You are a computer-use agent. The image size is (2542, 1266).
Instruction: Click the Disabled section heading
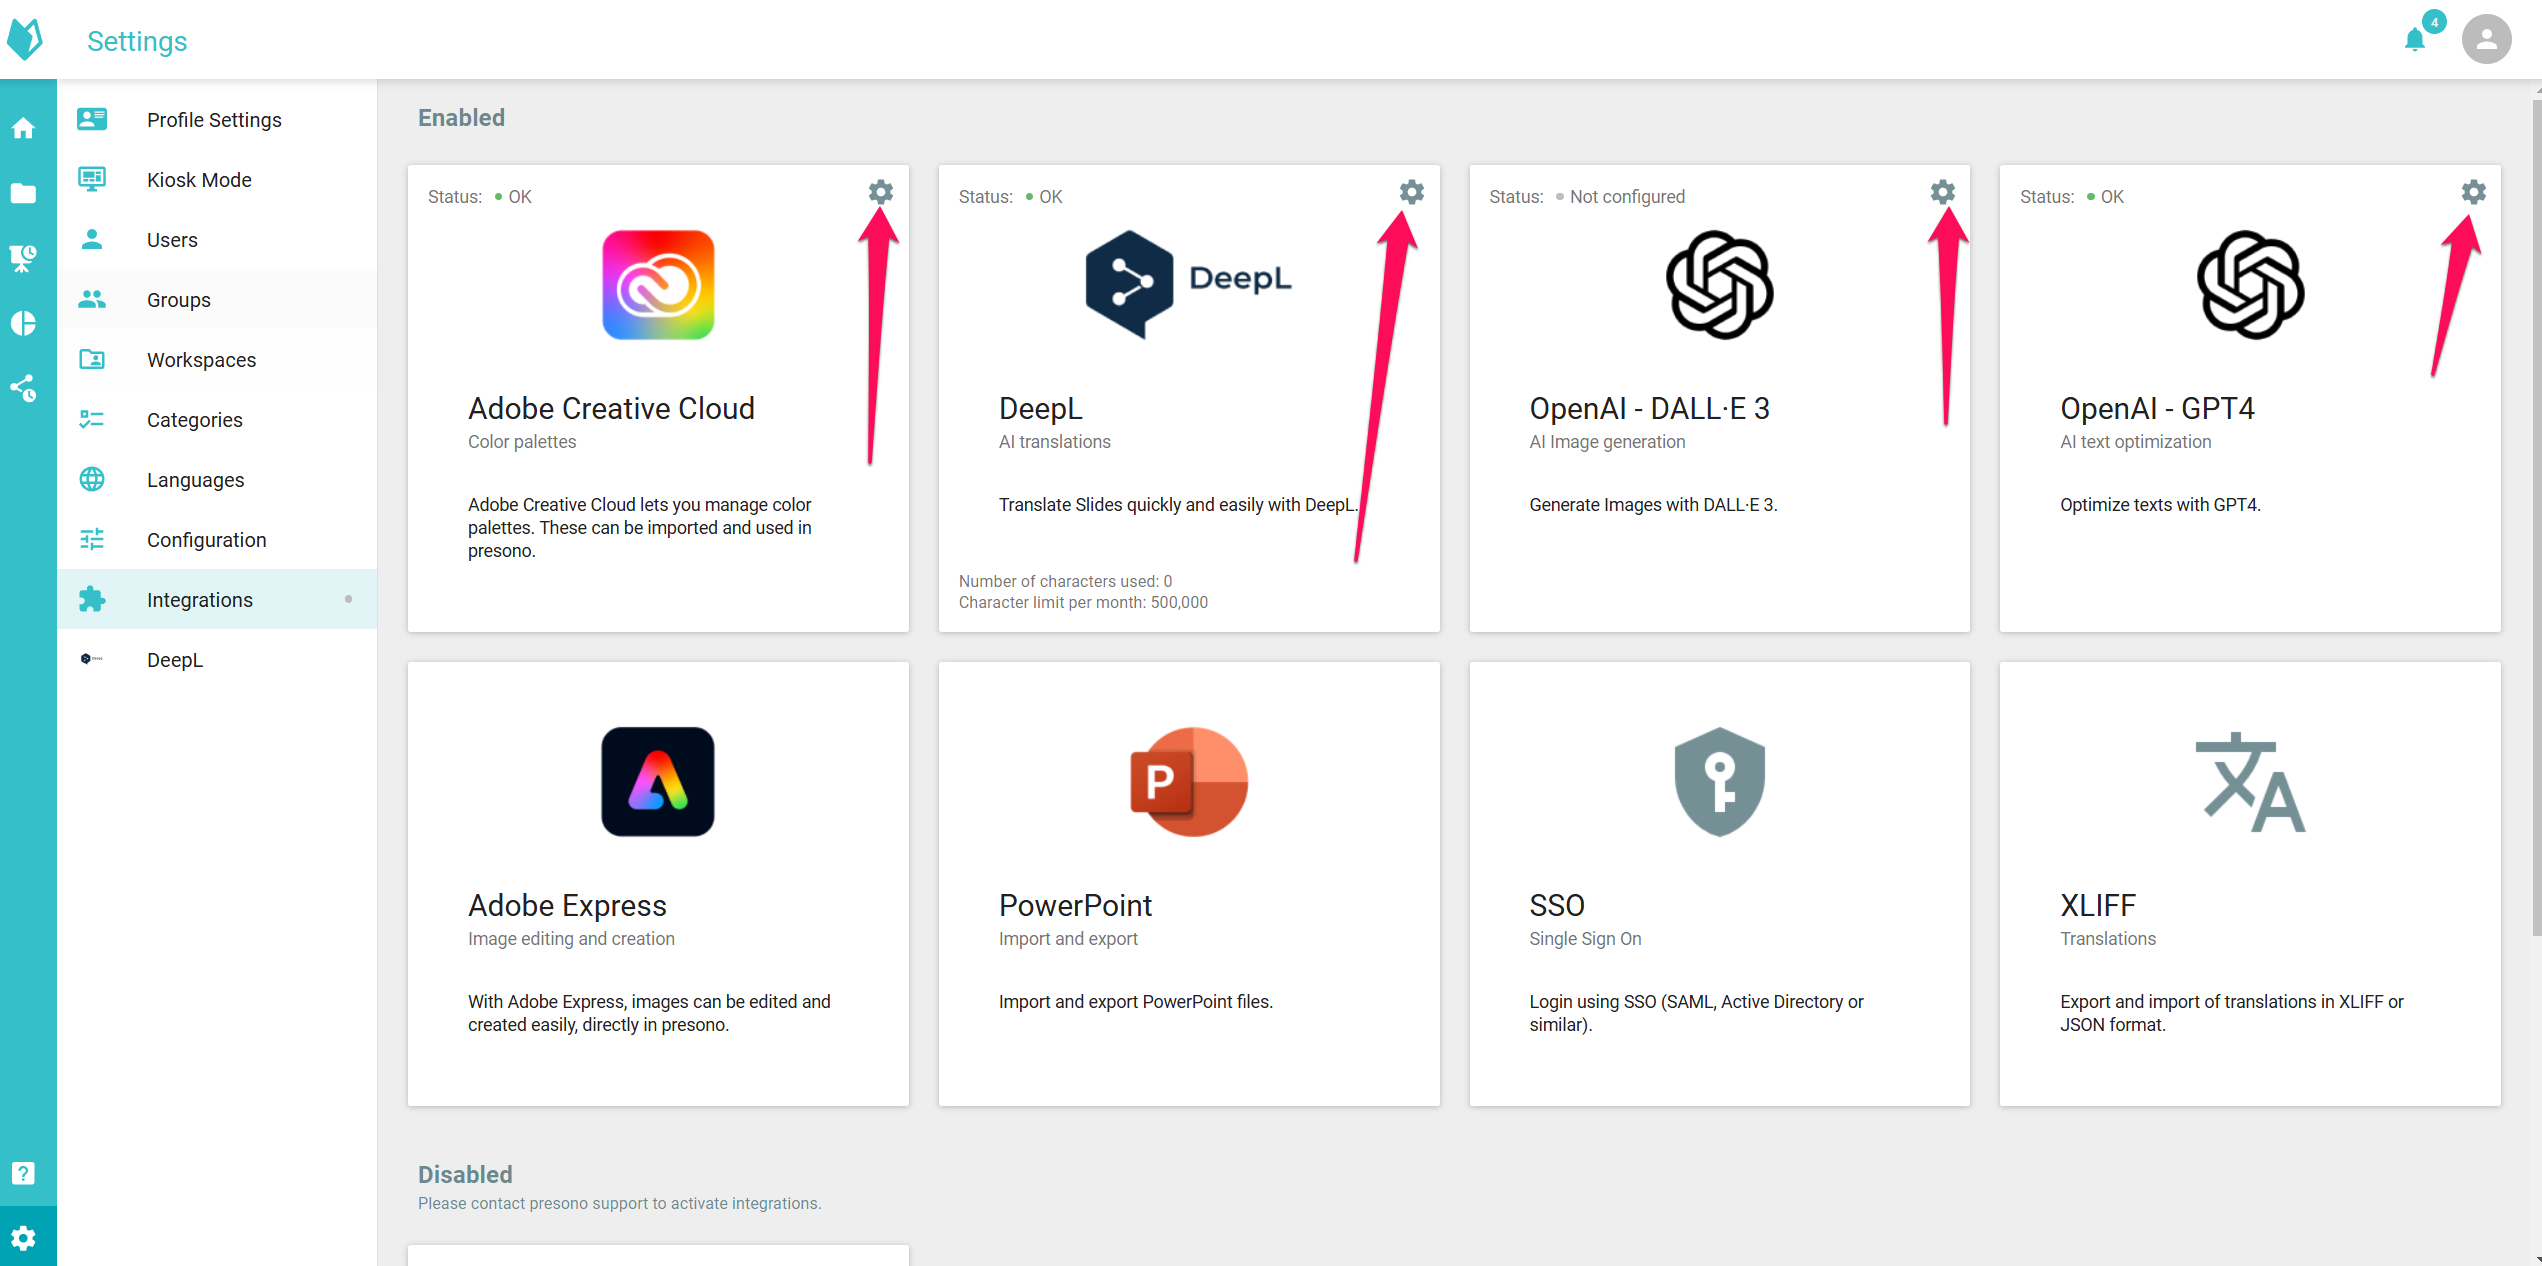tap(465, 1174)
